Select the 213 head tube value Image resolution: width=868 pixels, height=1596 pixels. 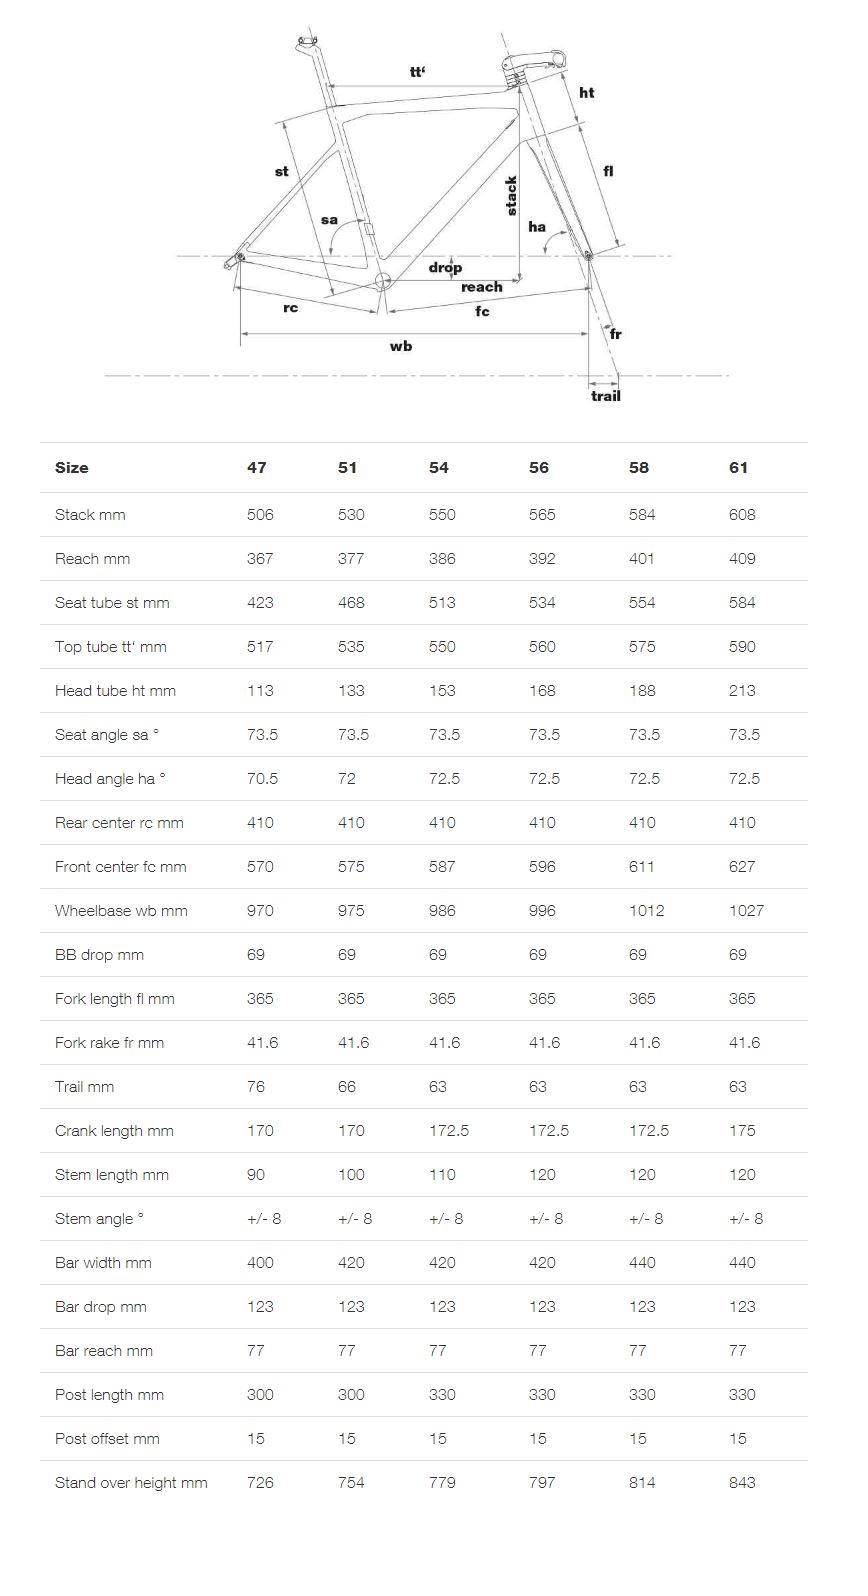[x=742, y=691]
